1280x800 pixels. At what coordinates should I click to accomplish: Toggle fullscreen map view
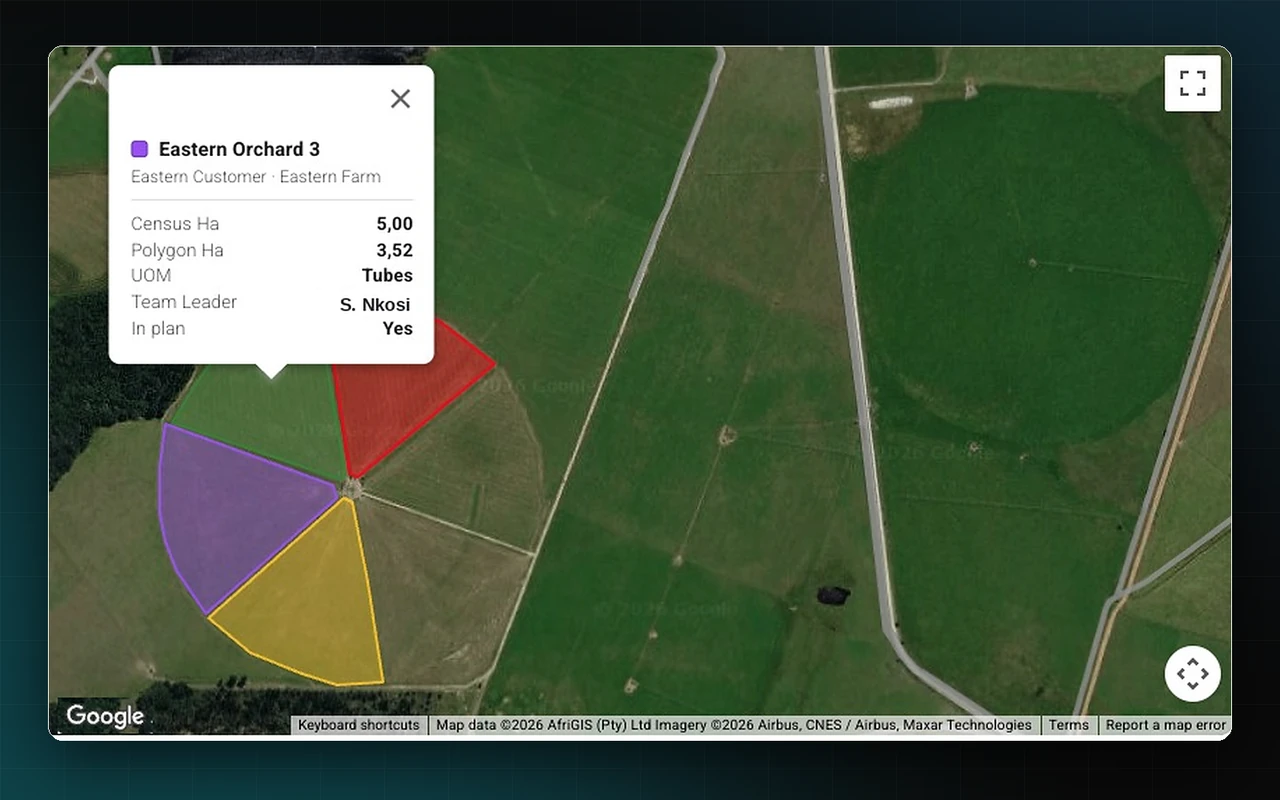(1193, 83)
